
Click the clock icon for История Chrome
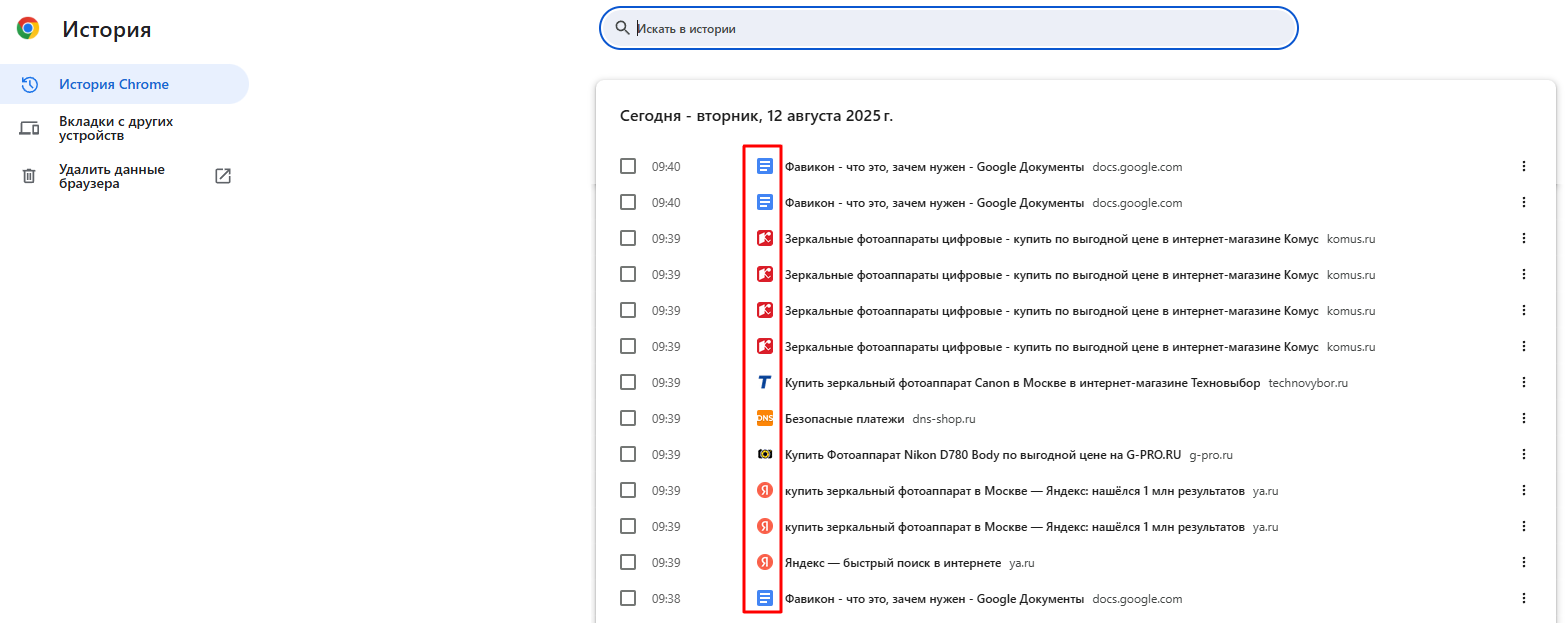coord(29,85)
